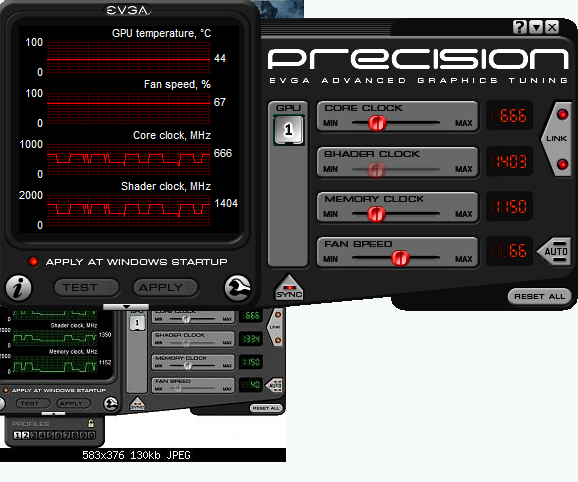This screenshot has width=578, height=482.
Task: Click the GPU temperature graph
Action: point(129,57)
